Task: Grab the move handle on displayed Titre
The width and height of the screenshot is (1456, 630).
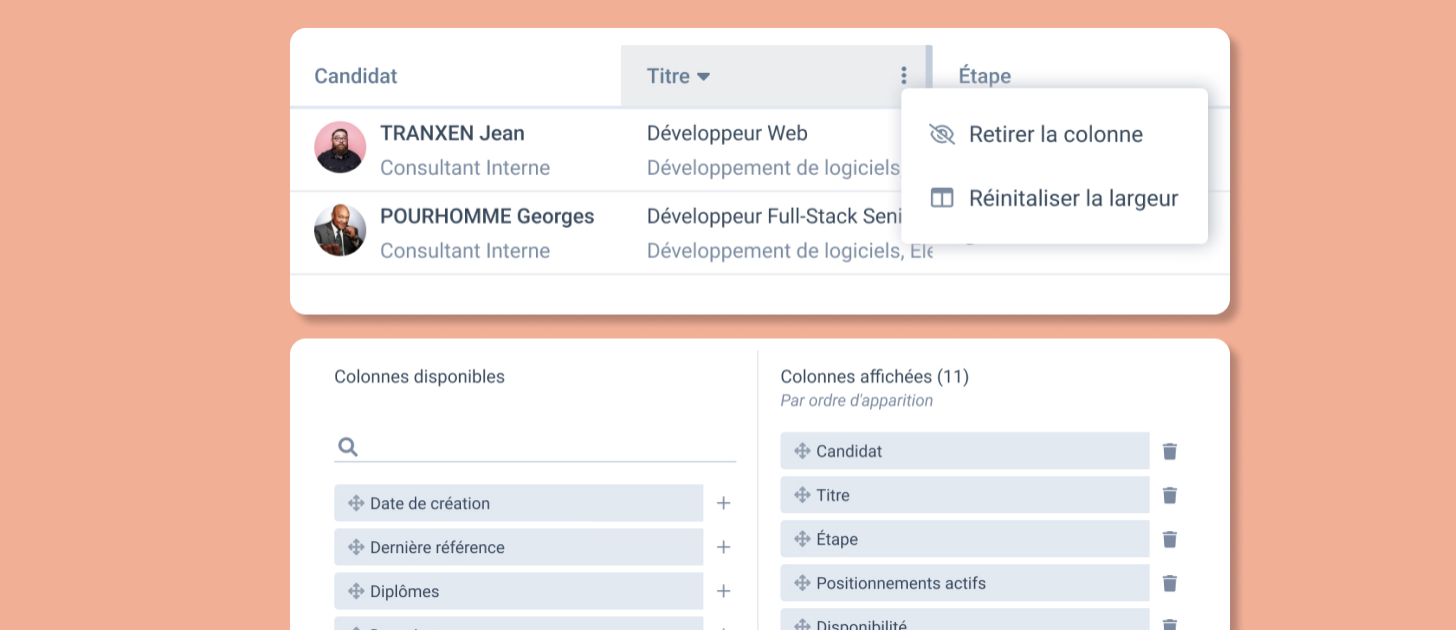Action: pos(801,495)
